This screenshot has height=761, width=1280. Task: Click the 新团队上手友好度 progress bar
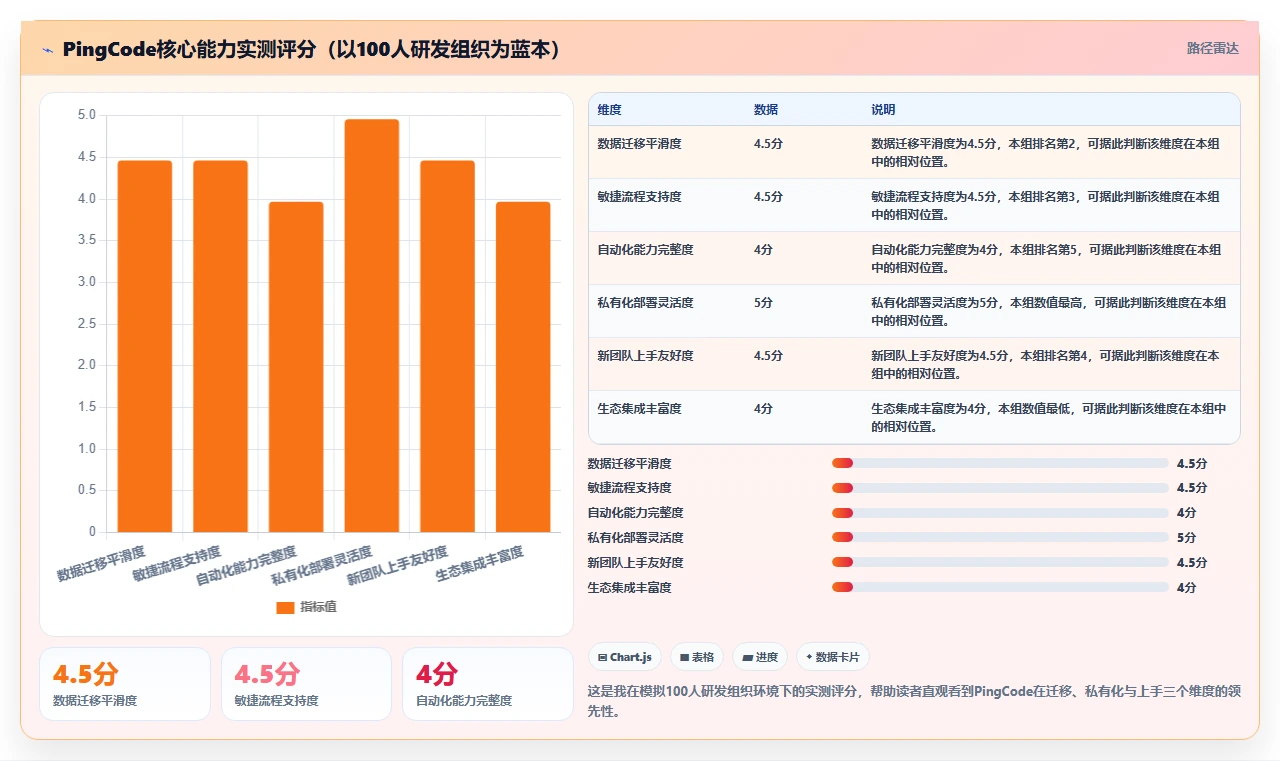(x=1000, y=563)
